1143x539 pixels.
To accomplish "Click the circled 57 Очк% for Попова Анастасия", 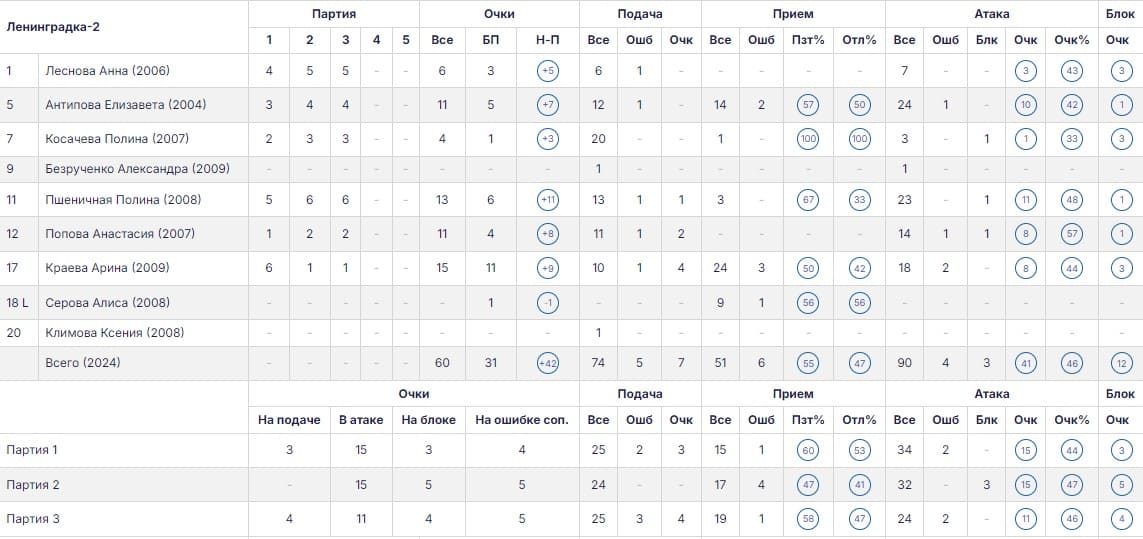I will (1072, 234).
